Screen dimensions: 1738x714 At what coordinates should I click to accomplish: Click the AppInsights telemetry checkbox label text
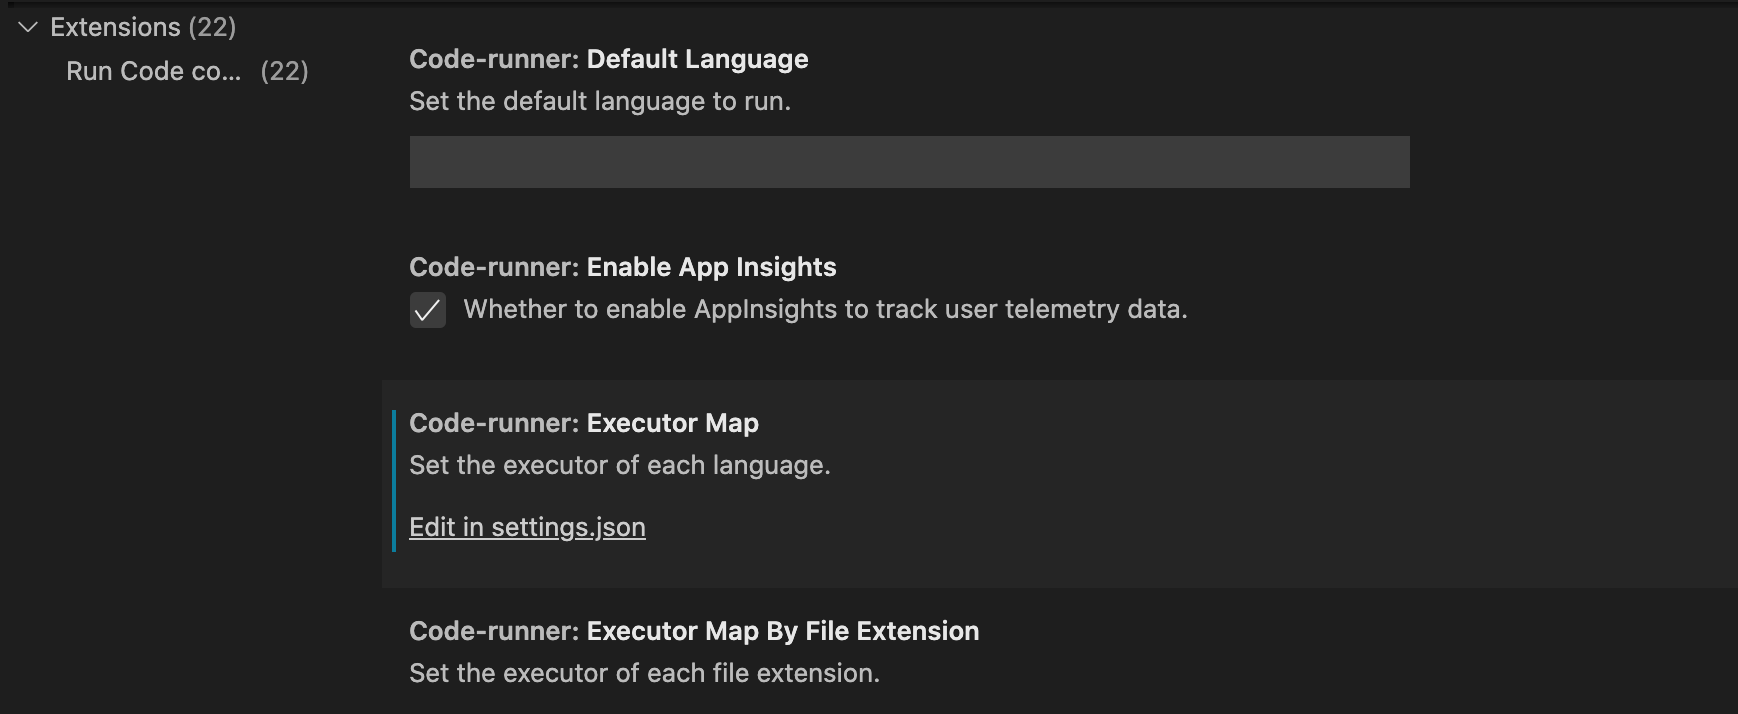825,309
